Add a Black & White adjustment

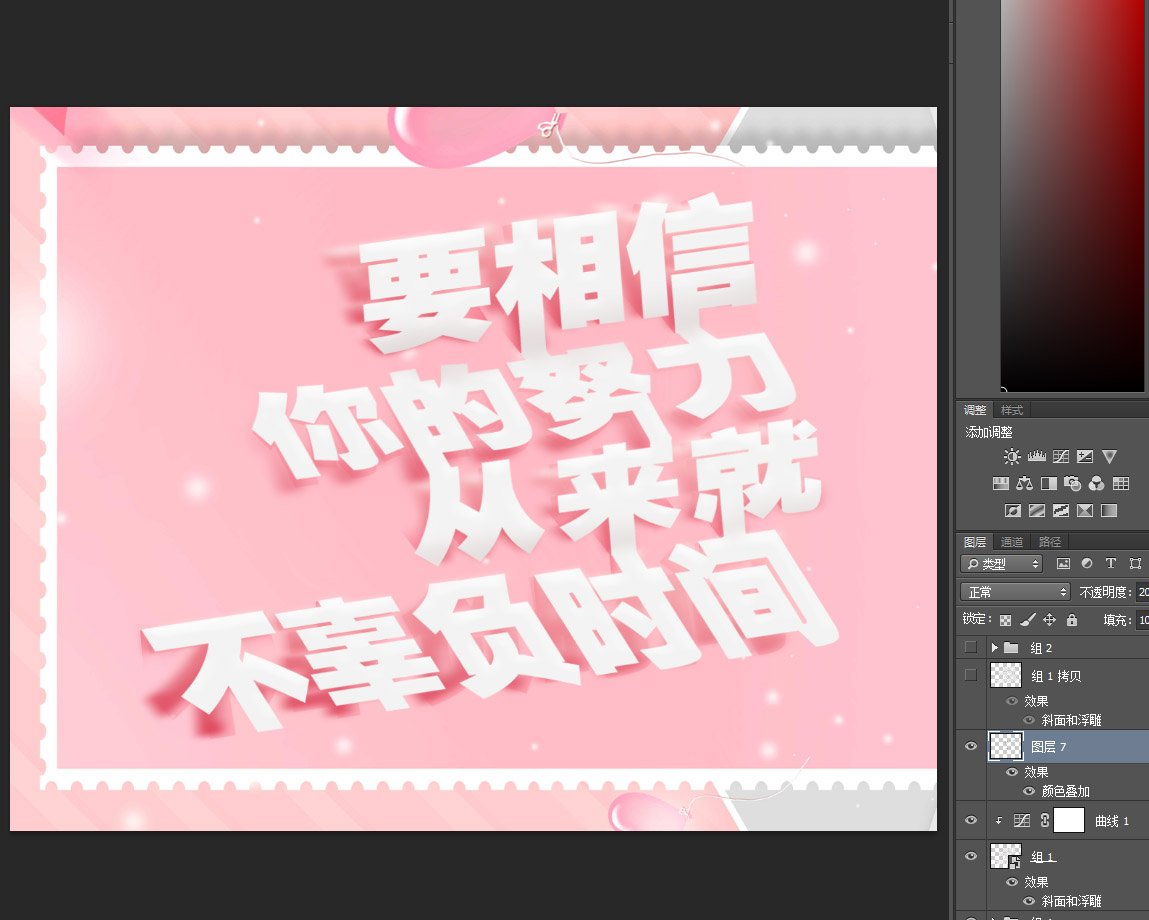click(x=1049, y=483)
